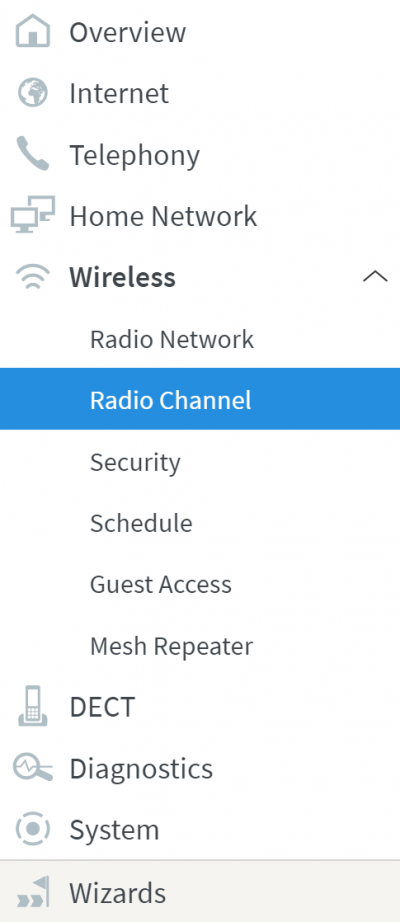
Task: Open the Wizards menu label
Action: point(118,893)
